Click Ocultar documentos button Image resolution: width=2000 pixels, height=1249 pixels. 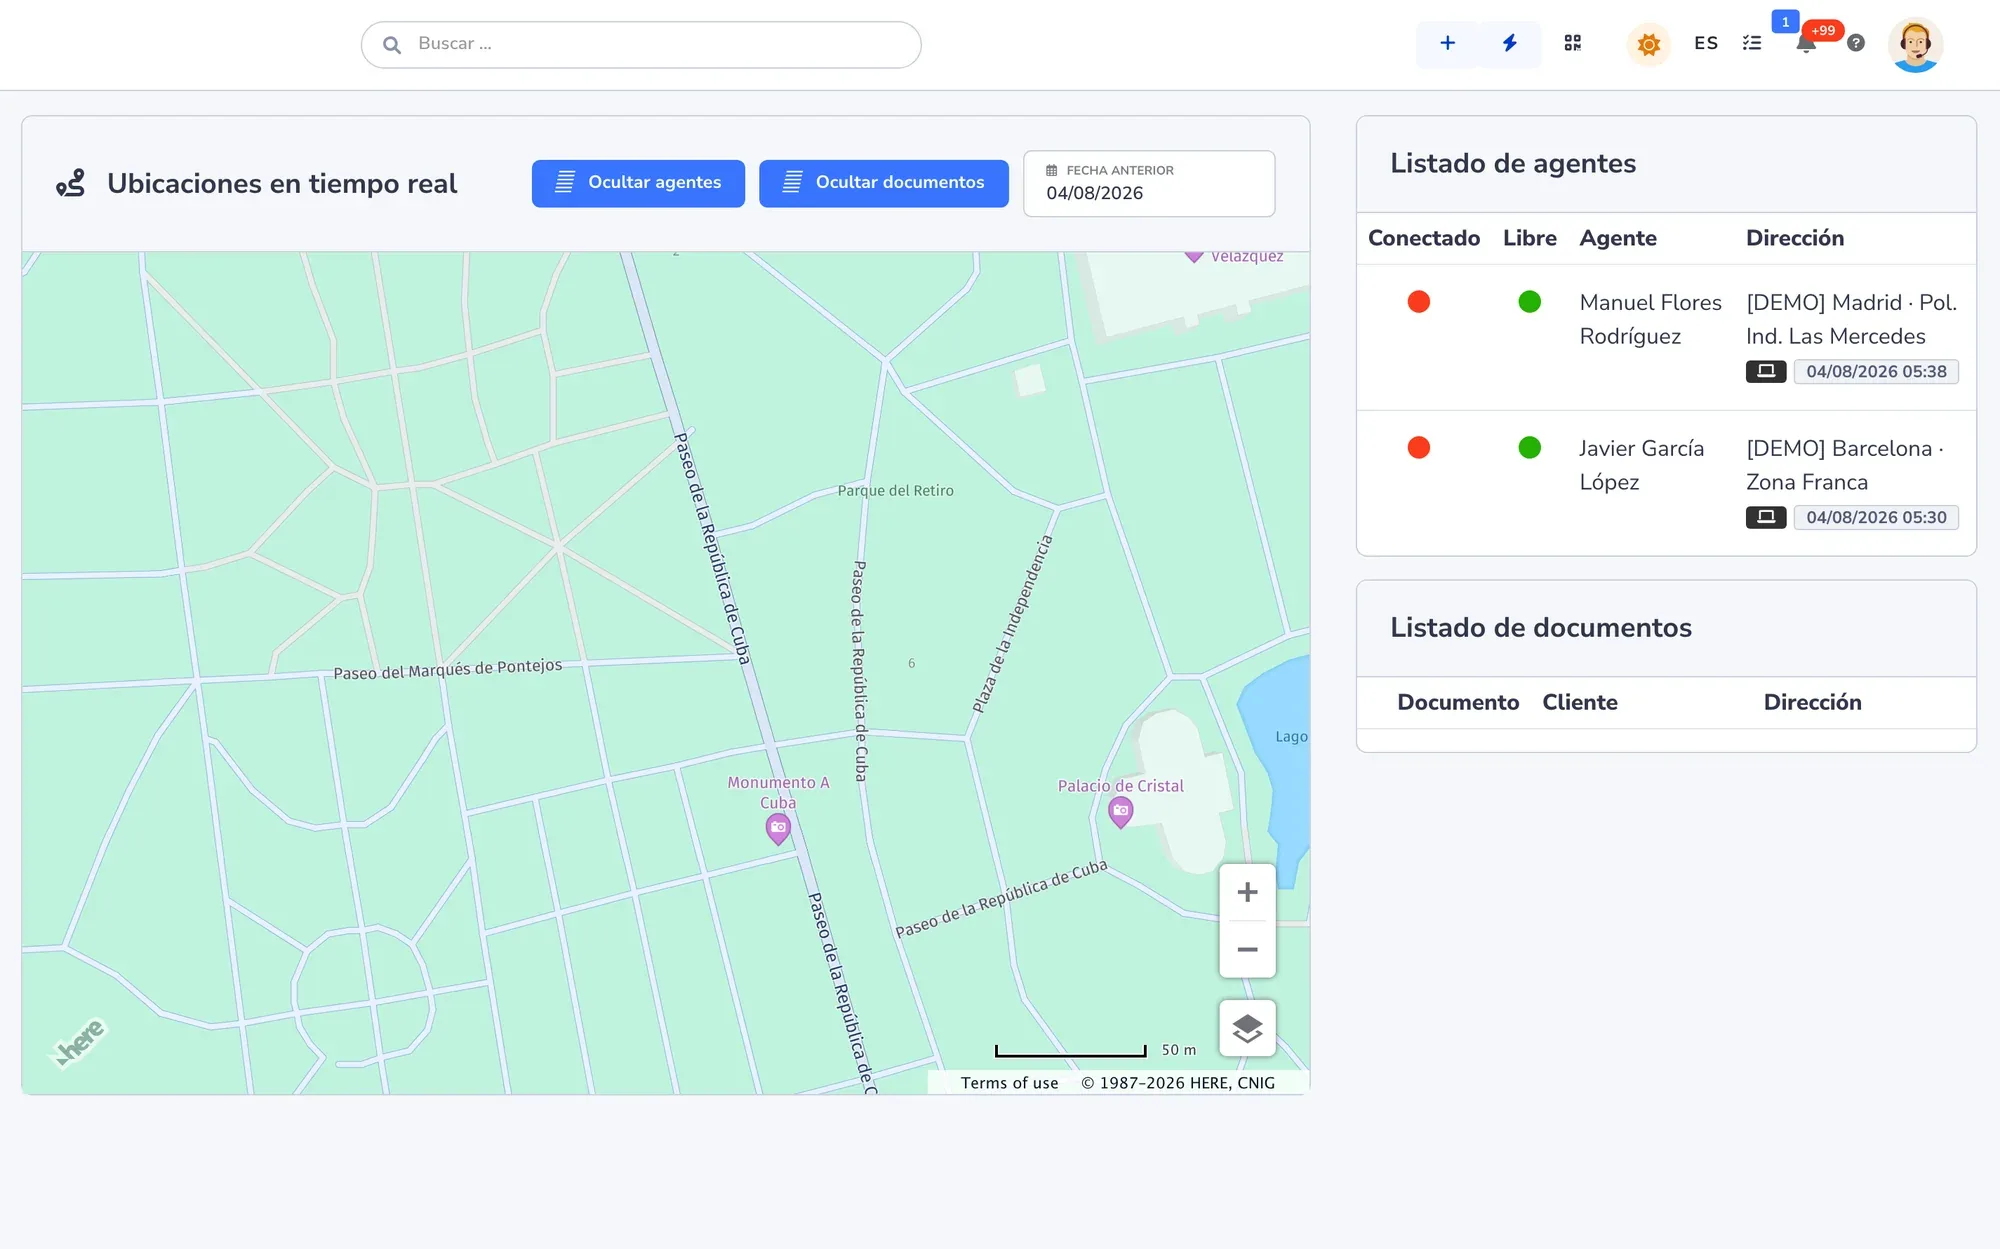(884, 183)
